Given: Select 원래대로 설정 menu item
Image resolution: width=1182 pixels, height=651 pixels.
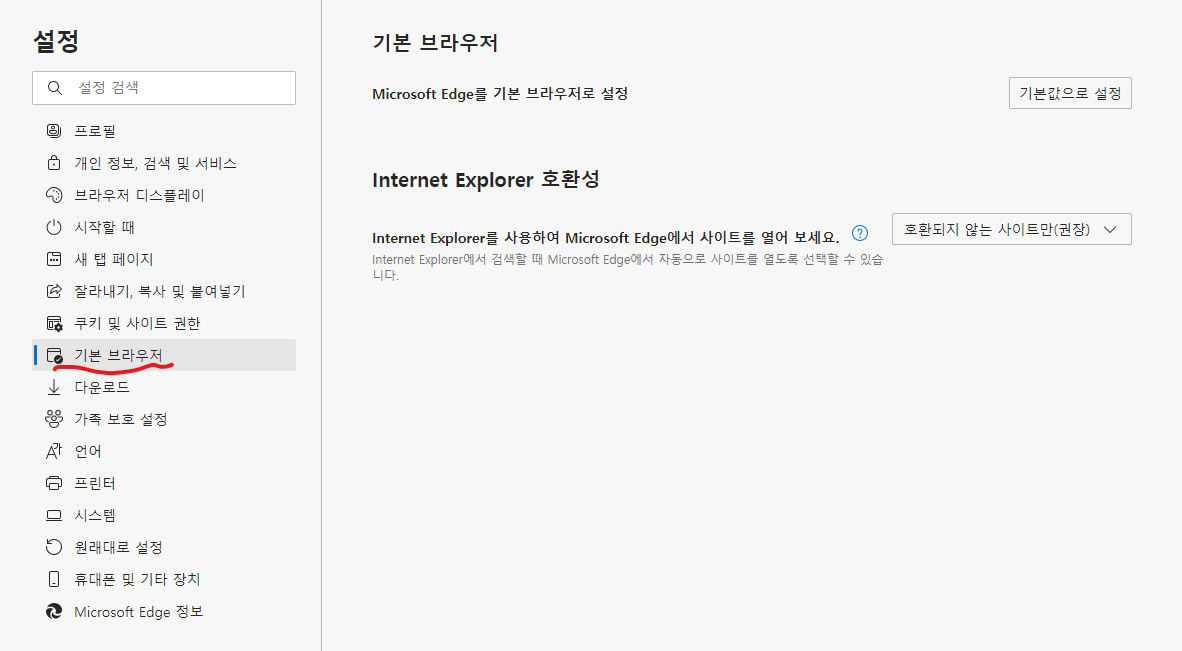Looking at the screenshot, I should (164, 547).
